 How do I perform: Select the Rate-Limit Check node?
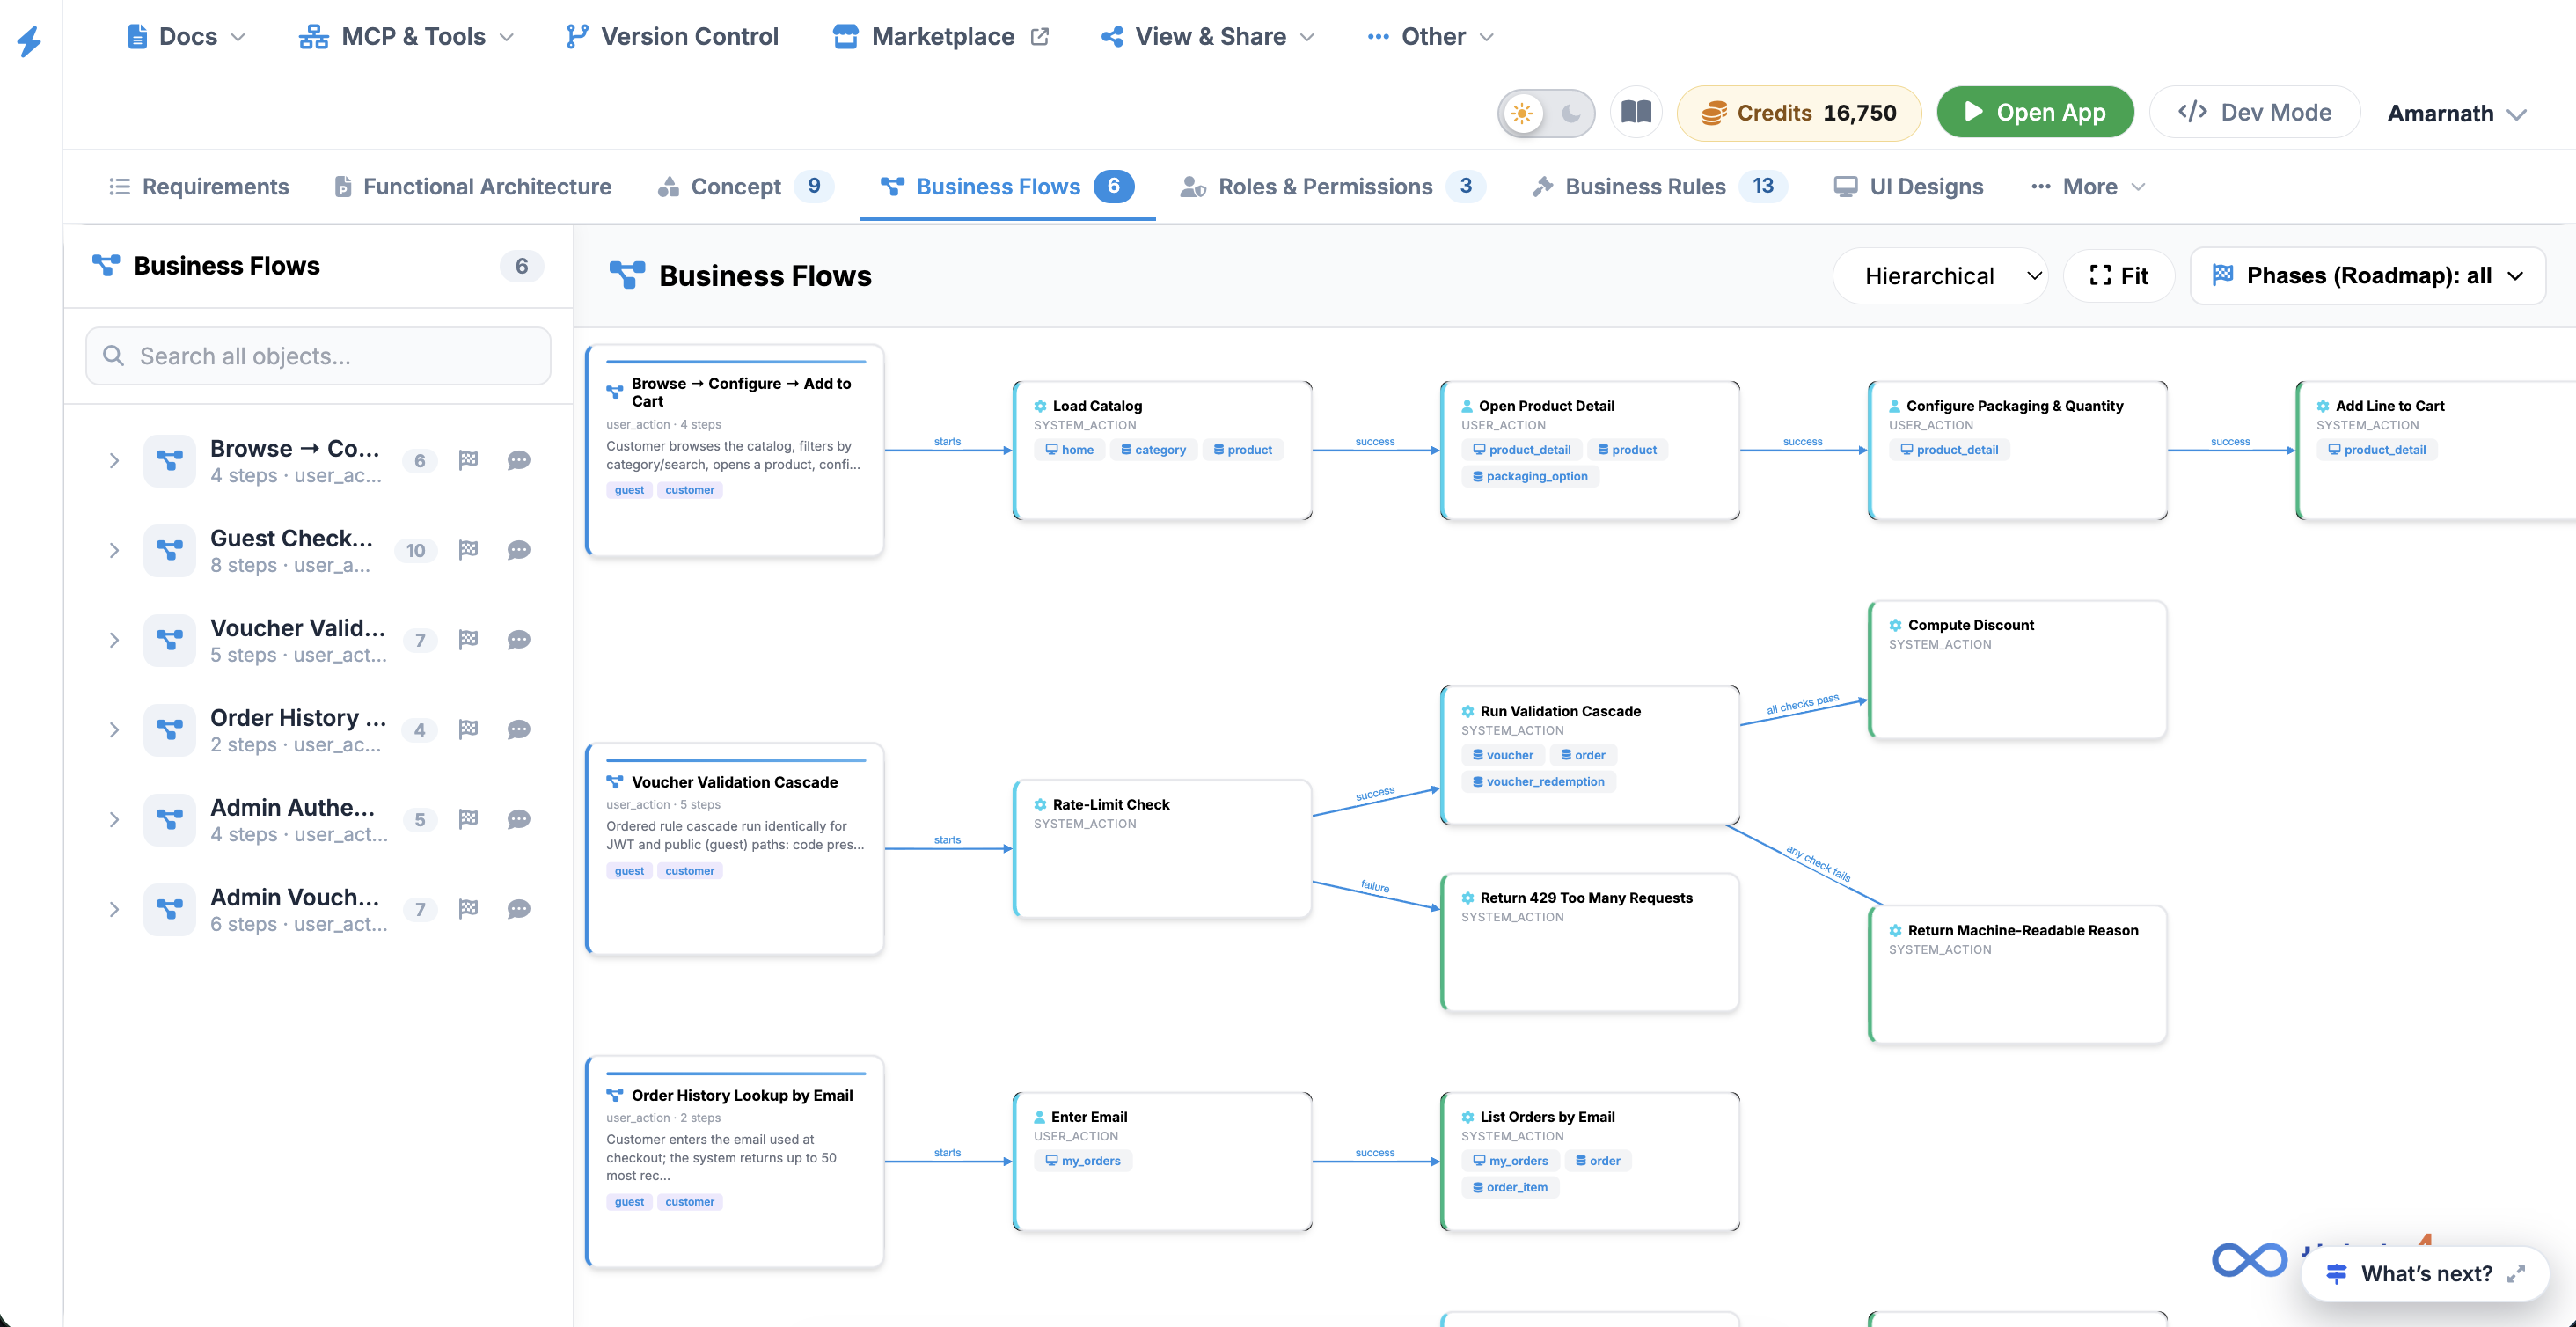[x=1162, y=848]
